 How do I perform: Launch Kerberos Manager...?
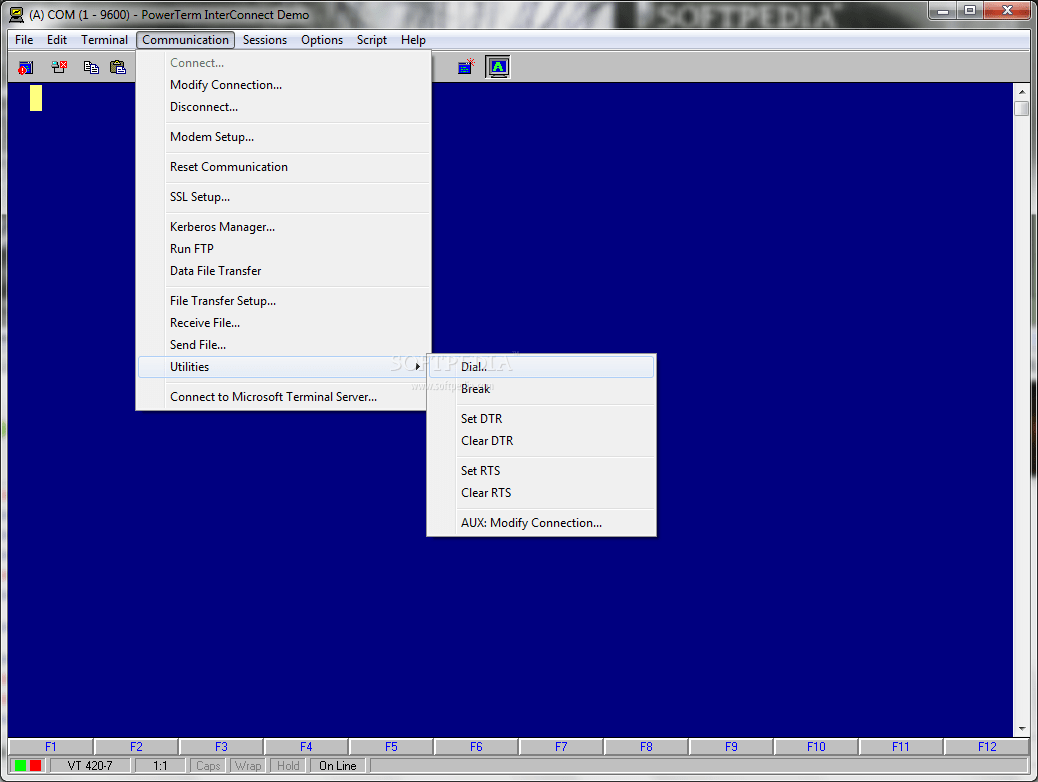(x=283, y=226)
